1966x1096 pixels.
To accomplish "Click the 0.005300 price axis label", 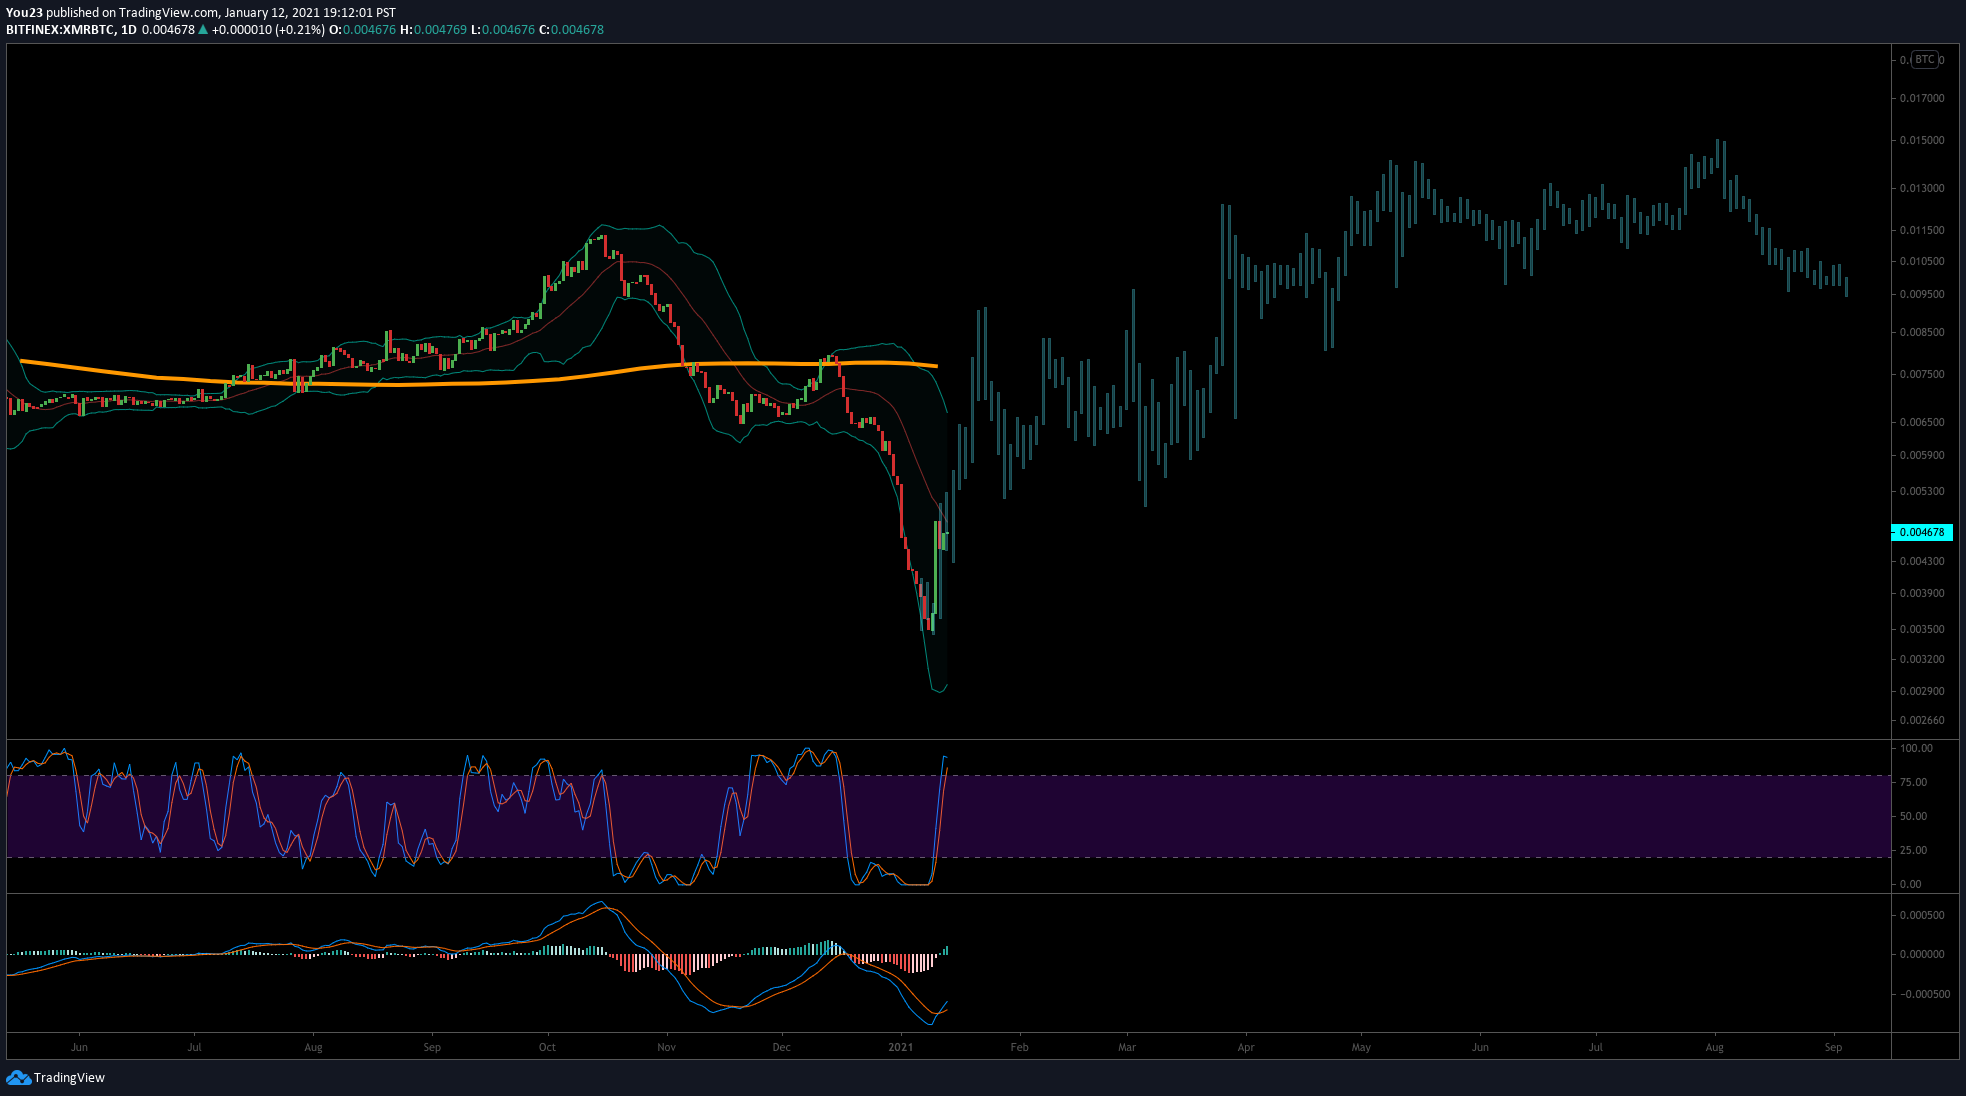I will pos(1922,491).
